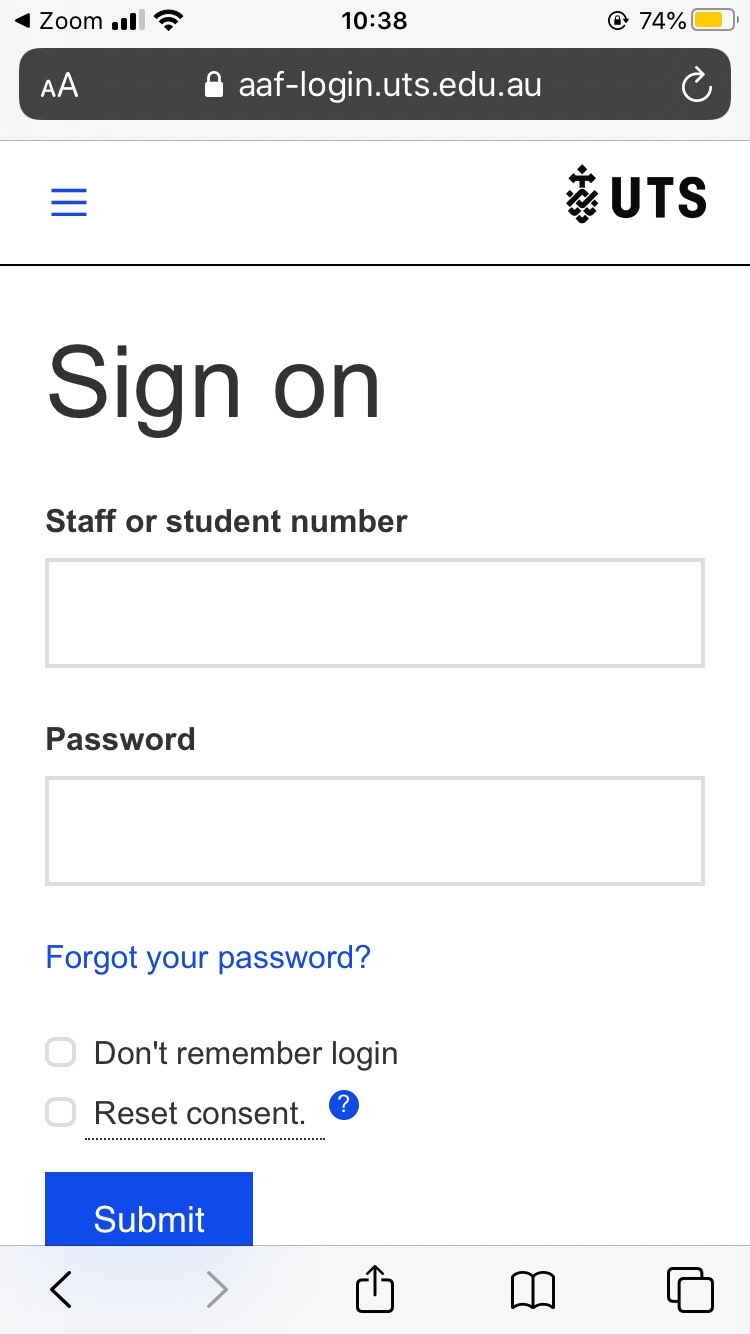This screenshot has width=750, height=1334.
Task: Tap the Don't remember login label
Action: coord(246,1053)
